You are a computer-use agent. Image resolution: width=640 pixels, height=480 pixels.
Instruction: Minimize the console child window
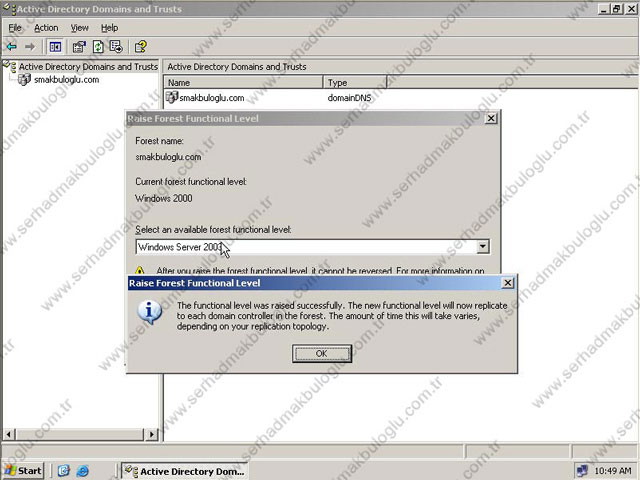click(604, 9)
